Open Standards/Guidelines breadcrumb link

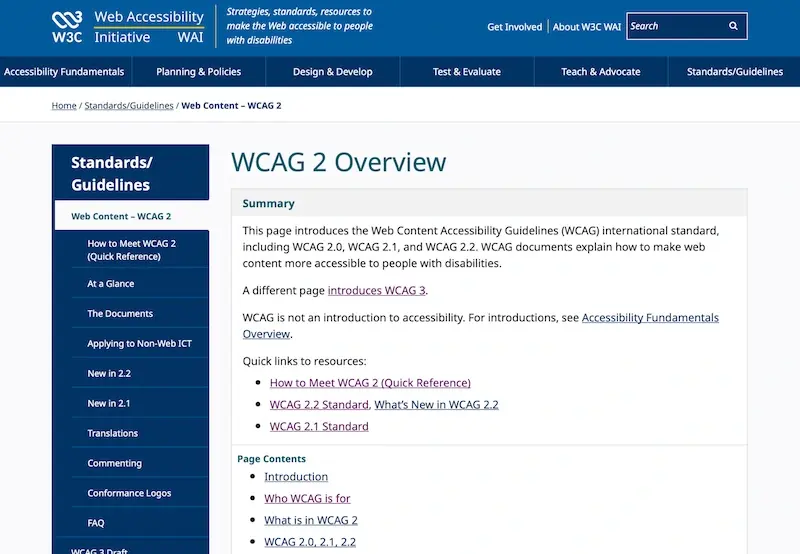[129, 106]
